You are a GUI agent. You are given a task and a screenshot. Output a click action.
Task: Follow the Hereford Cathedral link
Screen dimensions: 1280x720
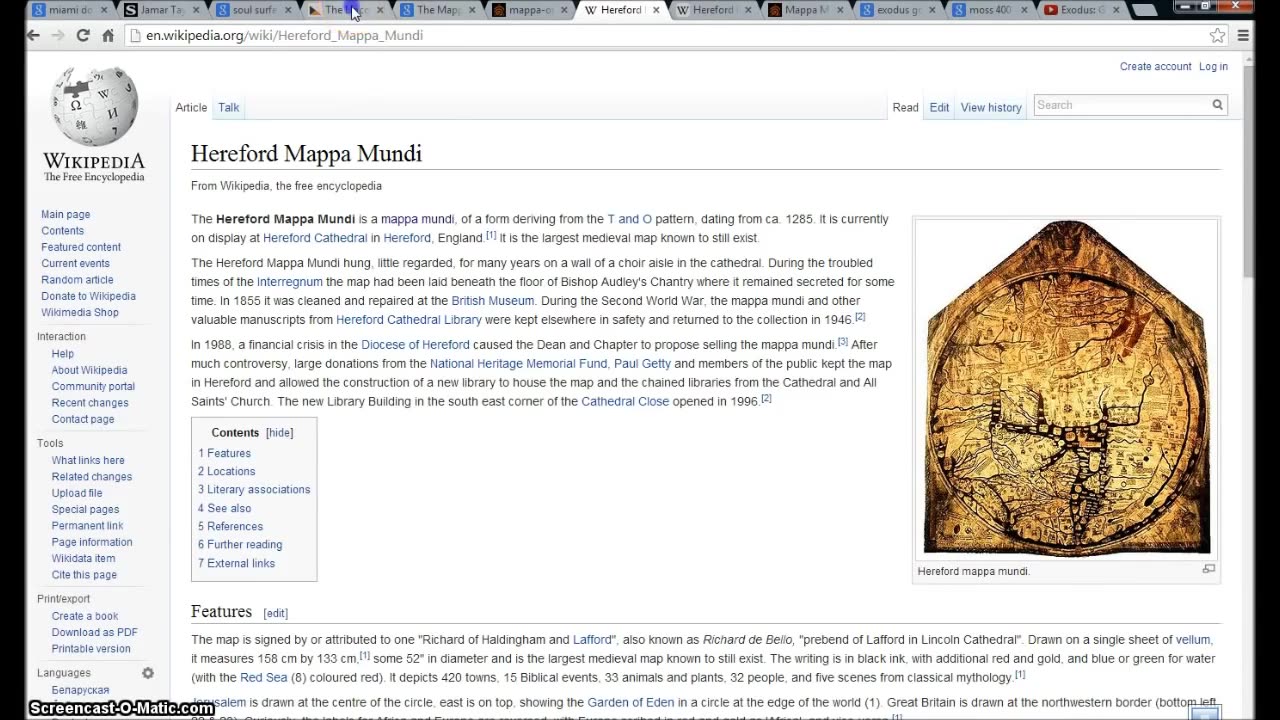pyautogui.click(x=315, y=238)
